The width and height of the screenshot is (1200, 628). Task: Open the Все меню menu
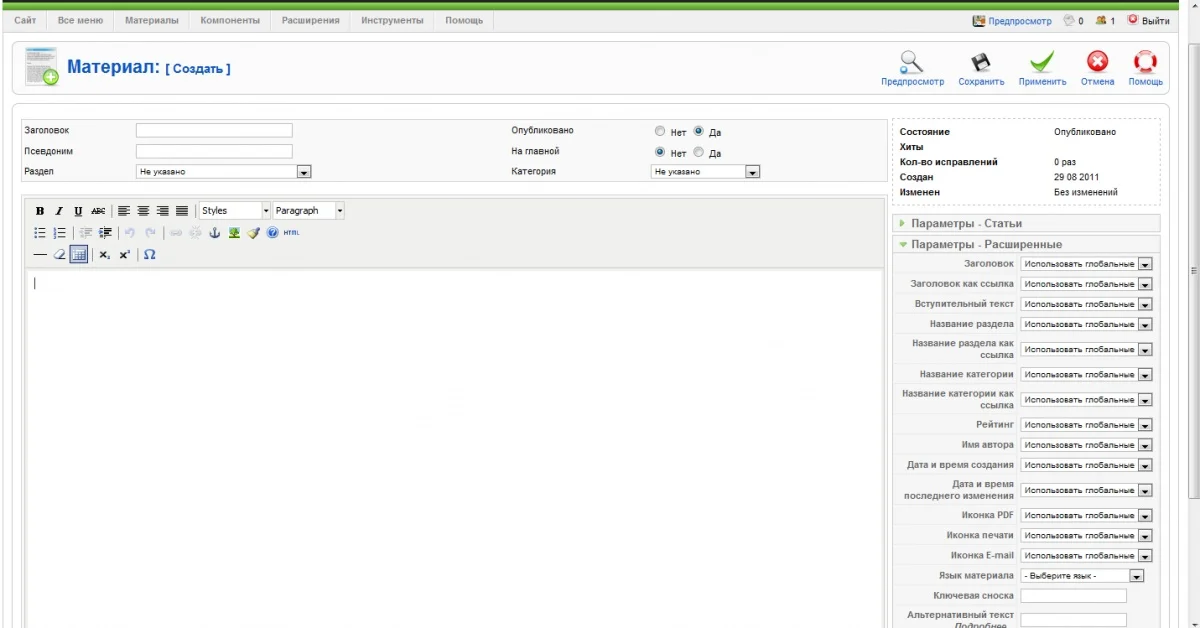80,20
